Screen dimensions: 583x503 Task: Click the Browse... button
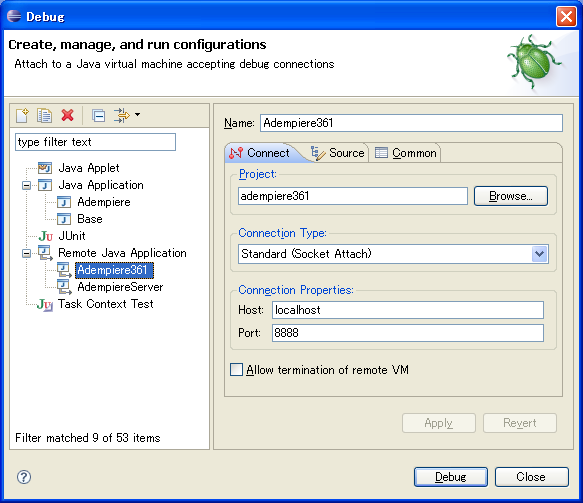tap(511, 196)
